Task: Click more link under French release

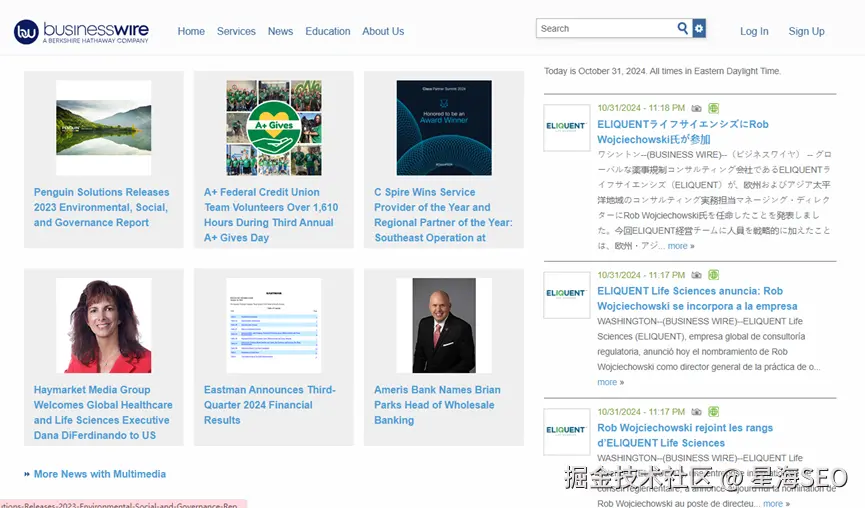Action: point(772,504)
